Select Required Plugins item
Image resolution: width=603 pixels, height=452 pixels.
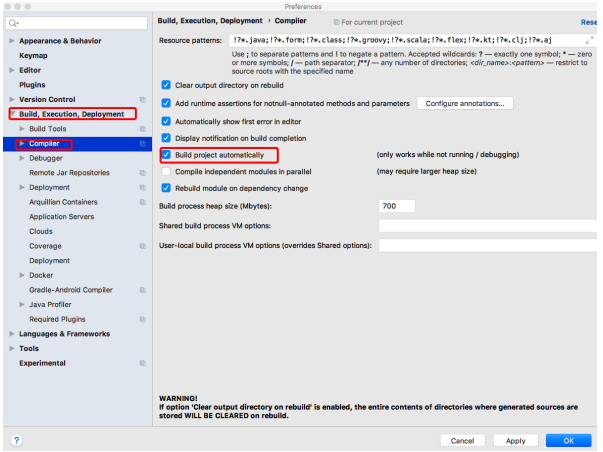57,319
